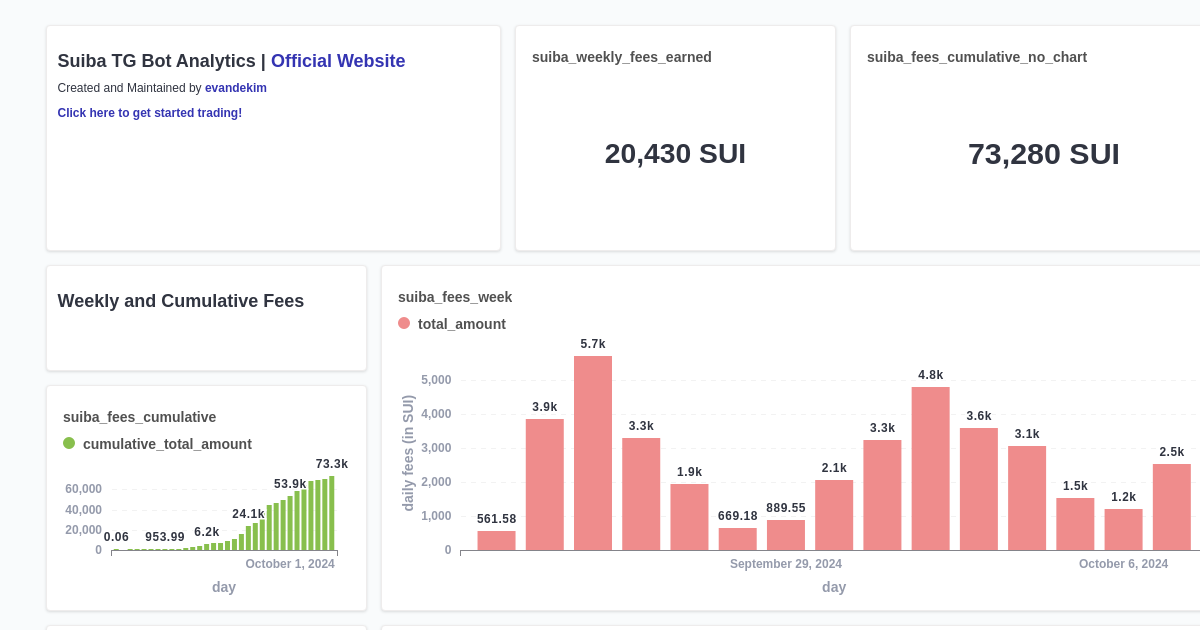Toggle the cumulative_total_amount legend entry
Image resolution: width=1200 pixels, height=630 pixels.
coord(167,444)
